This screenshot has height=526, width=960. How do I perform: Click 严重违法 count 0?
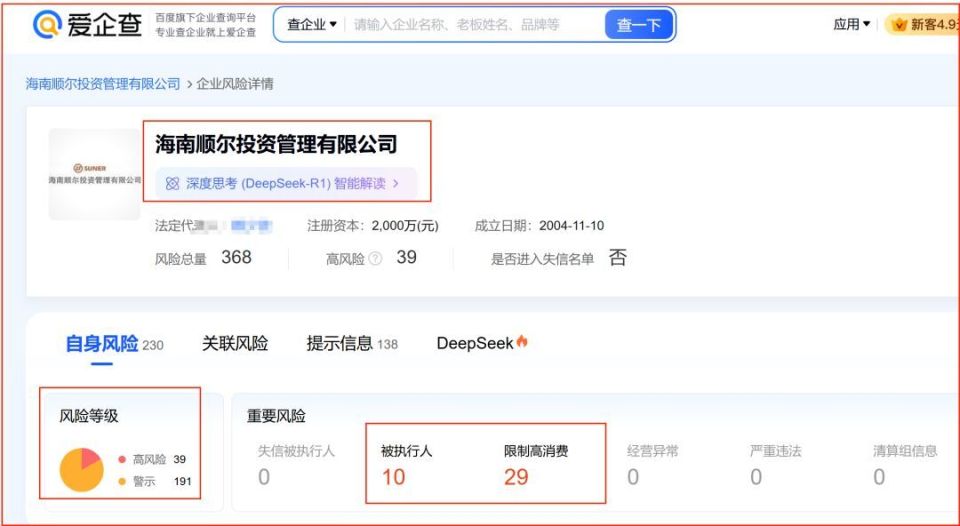[x=756, y=476]
